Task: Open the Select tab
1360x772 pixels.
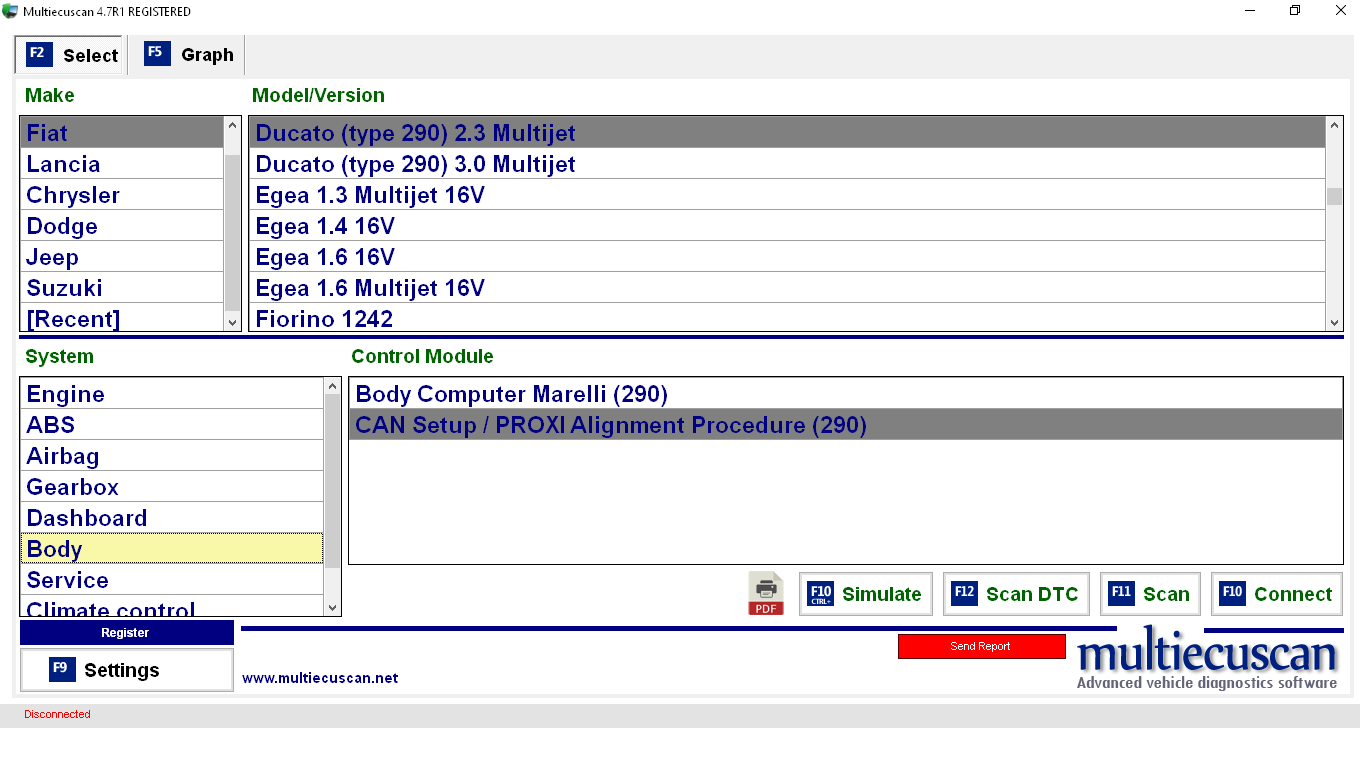Action: pyautogui.click(x=71, y=55)
